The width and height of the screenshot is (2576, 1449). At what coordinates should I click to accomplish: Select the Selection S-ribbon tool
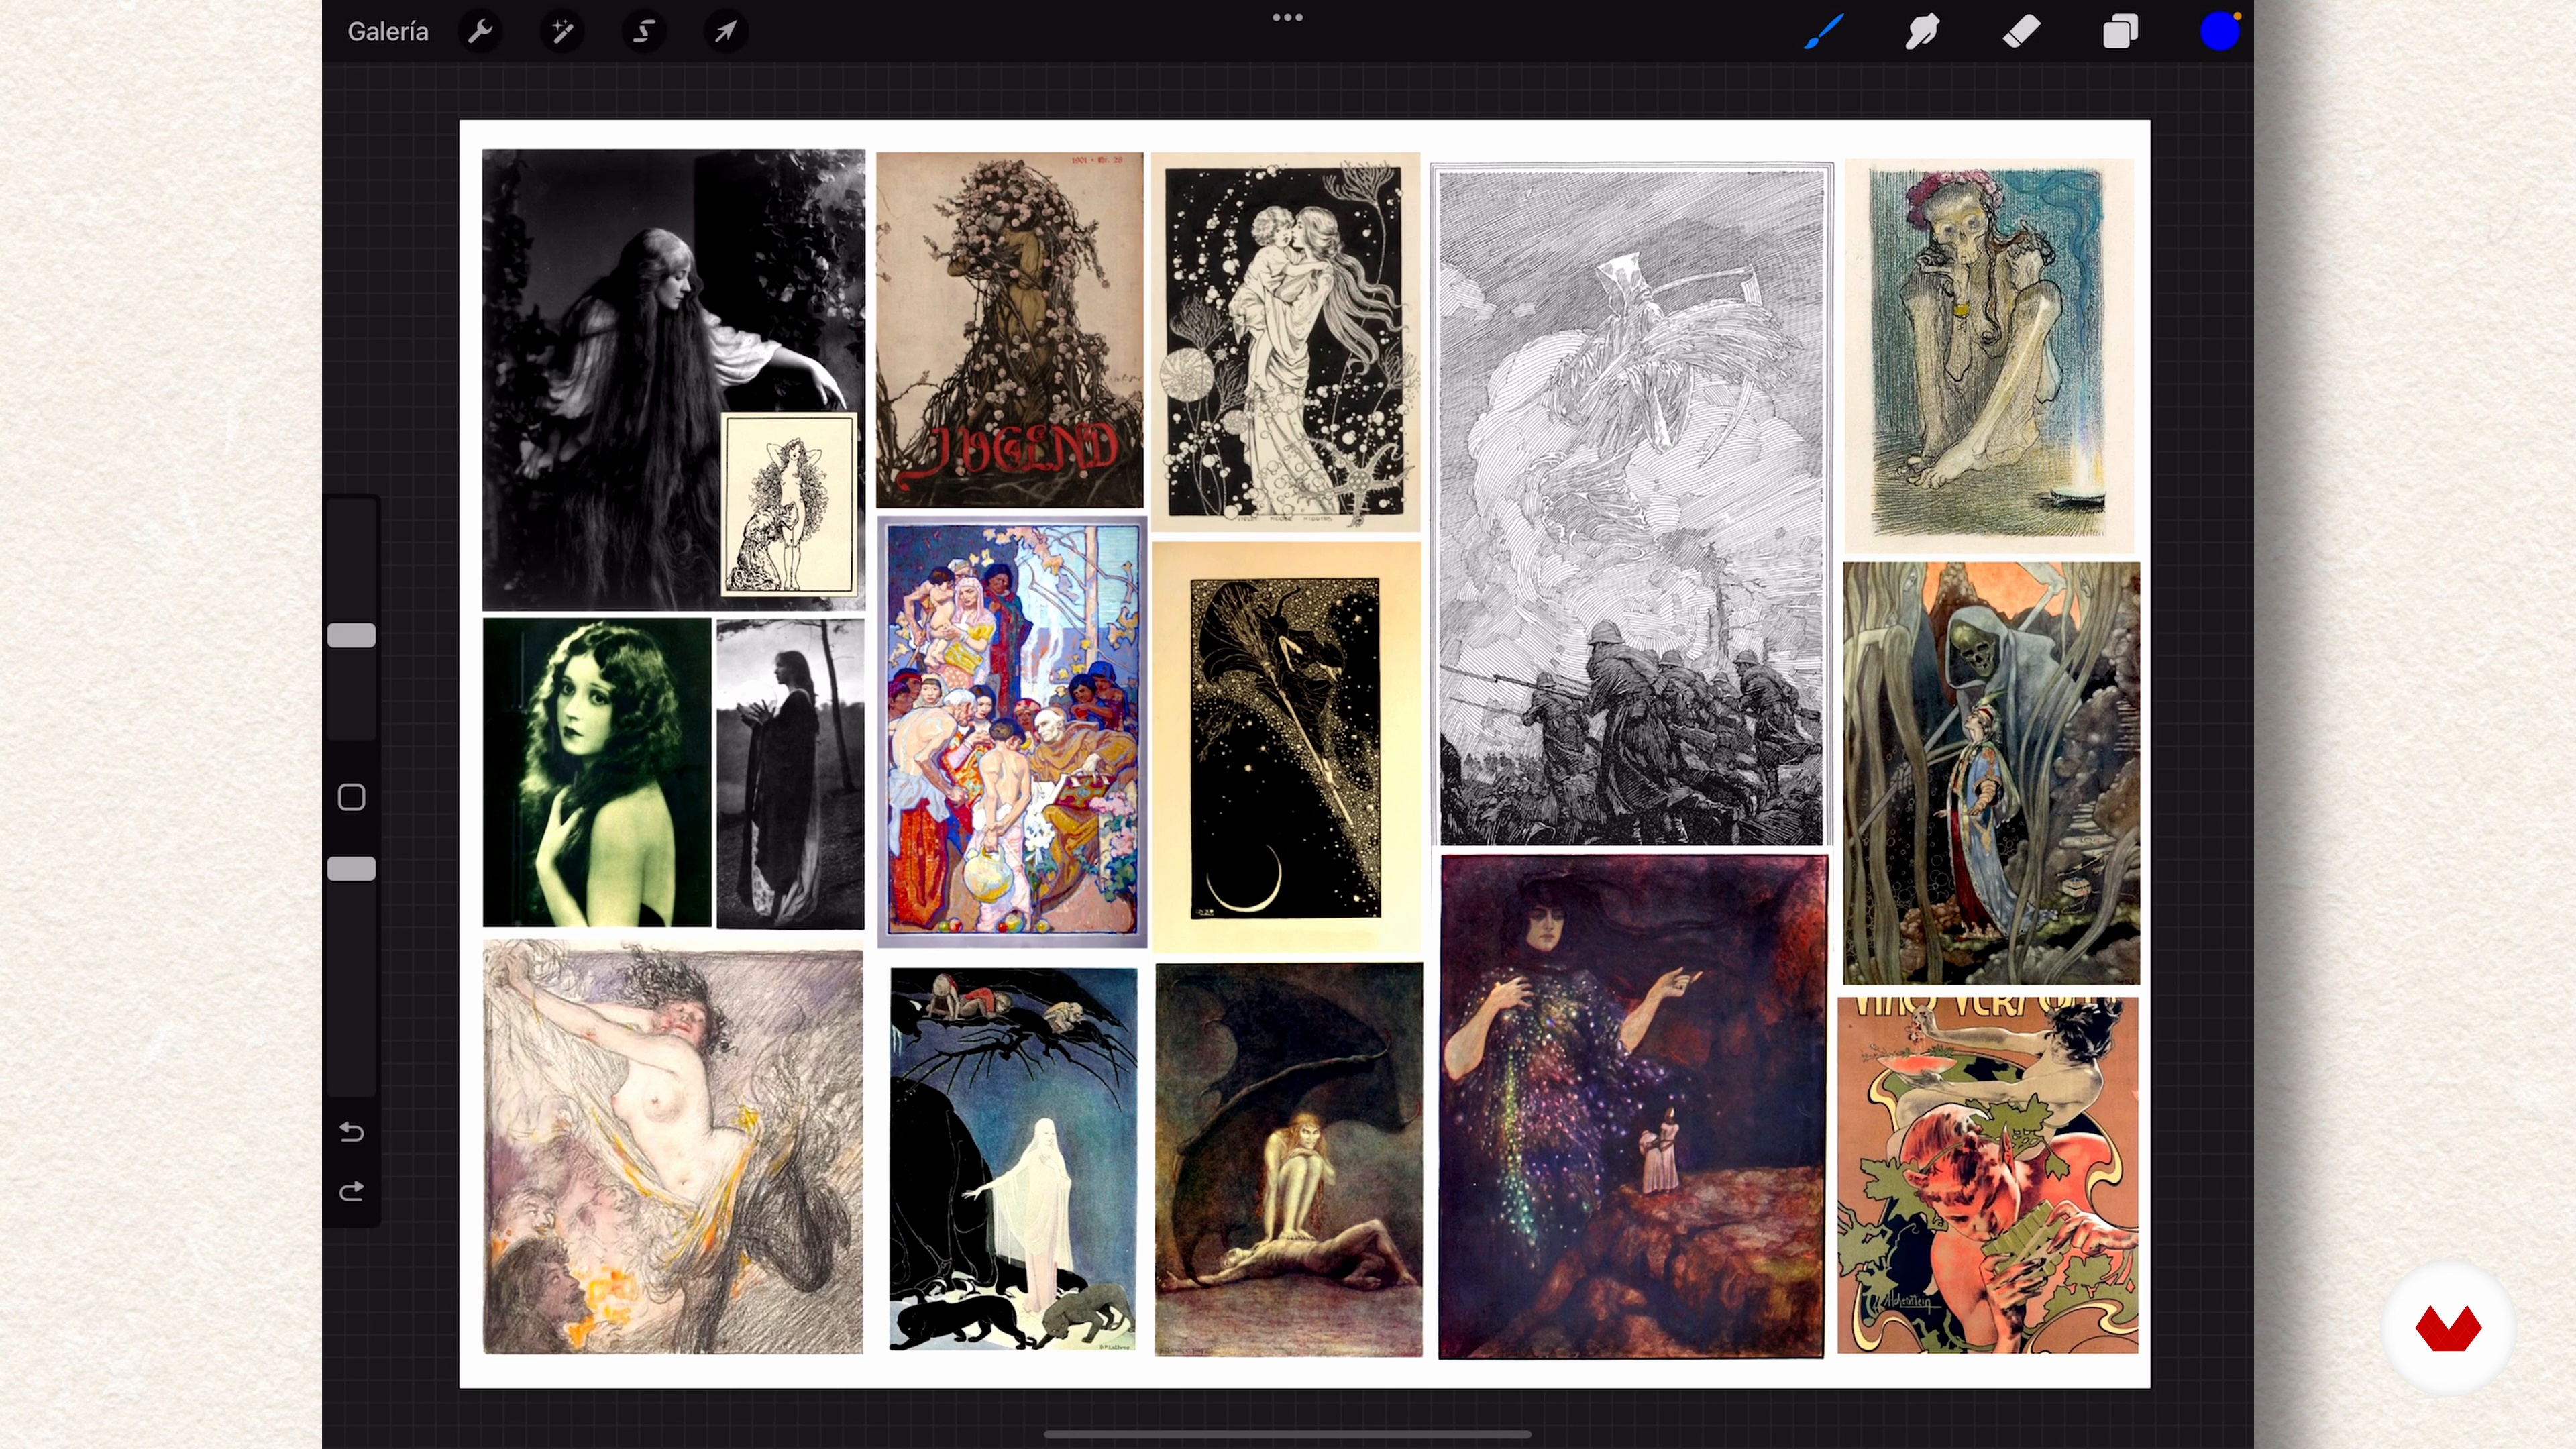tap(644, 31)
